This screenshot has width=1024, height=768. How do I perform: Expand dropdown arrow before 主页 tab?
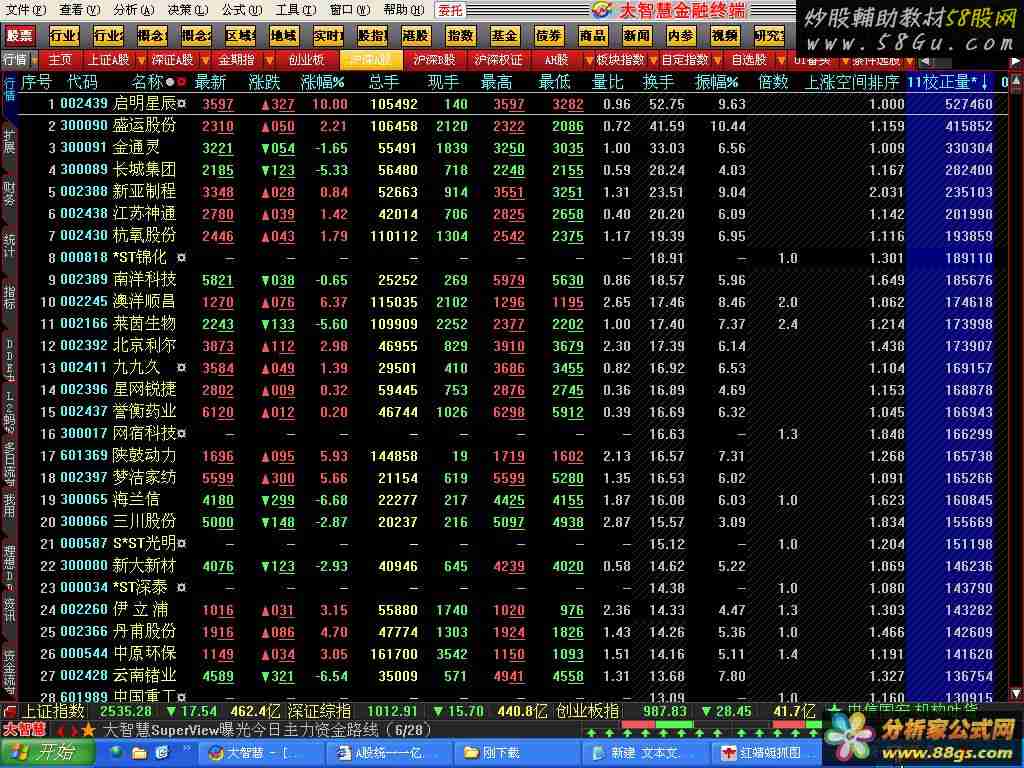click(x=35, y=61)
